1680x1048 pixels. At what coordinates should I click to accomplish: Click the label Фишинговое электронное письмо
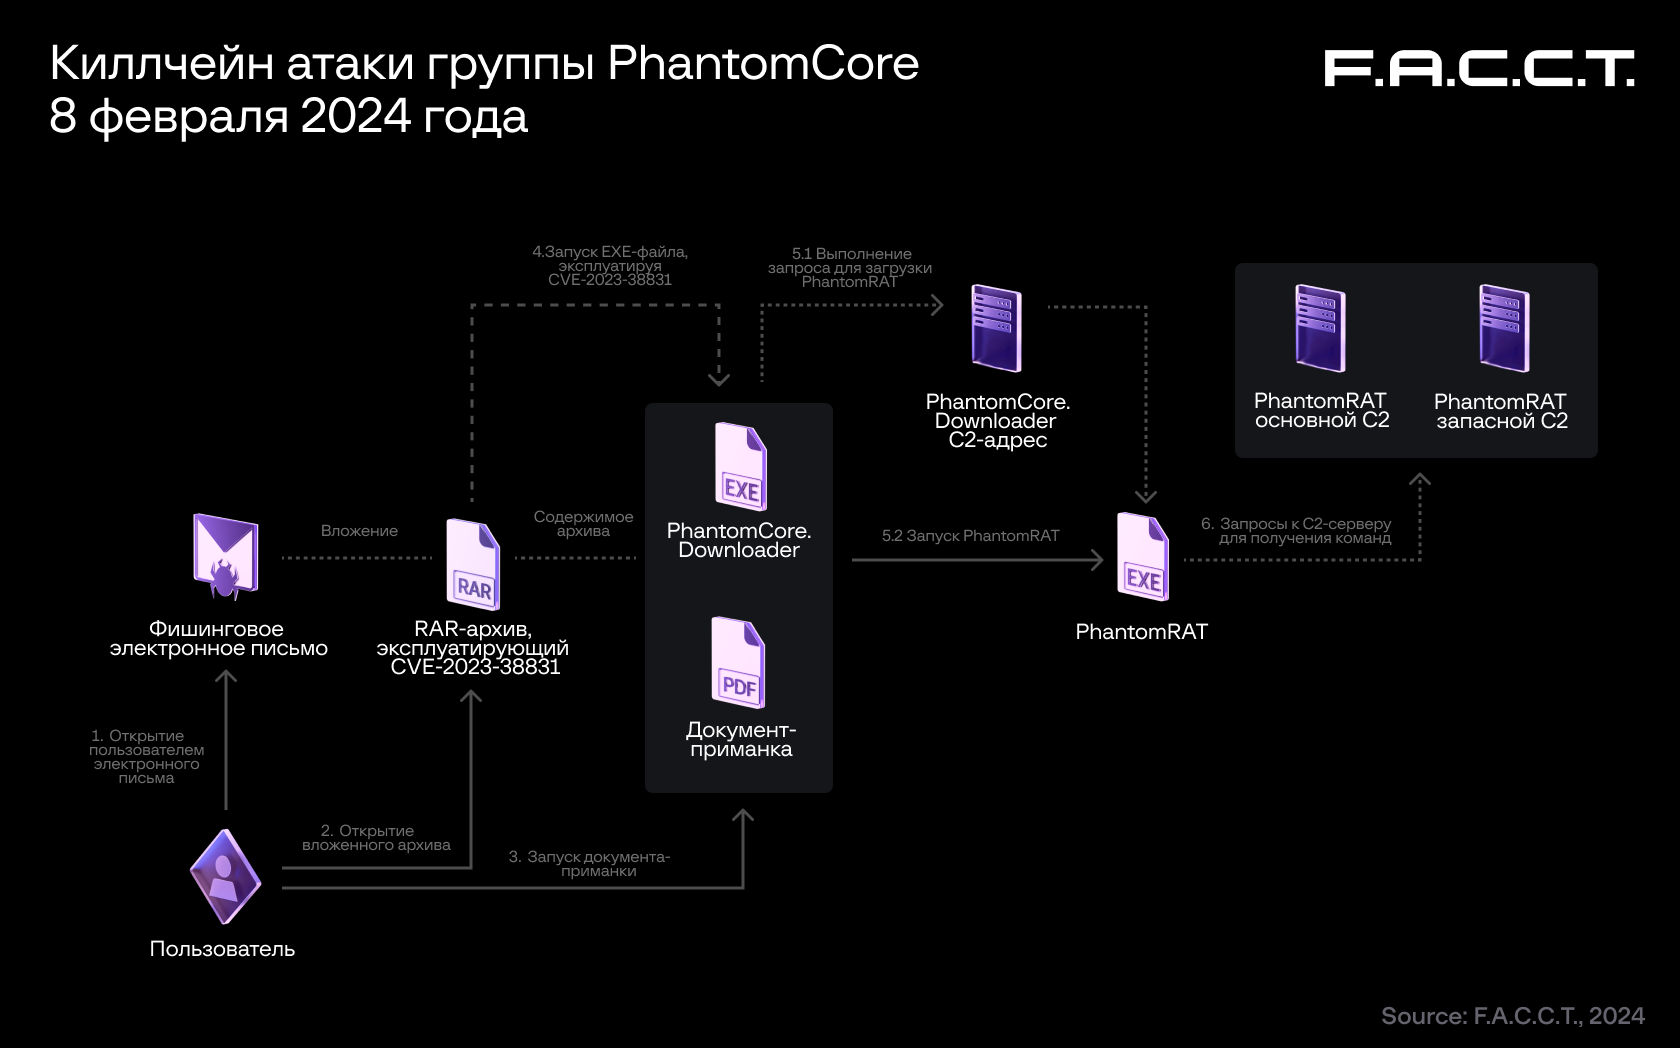coord(220,638)
